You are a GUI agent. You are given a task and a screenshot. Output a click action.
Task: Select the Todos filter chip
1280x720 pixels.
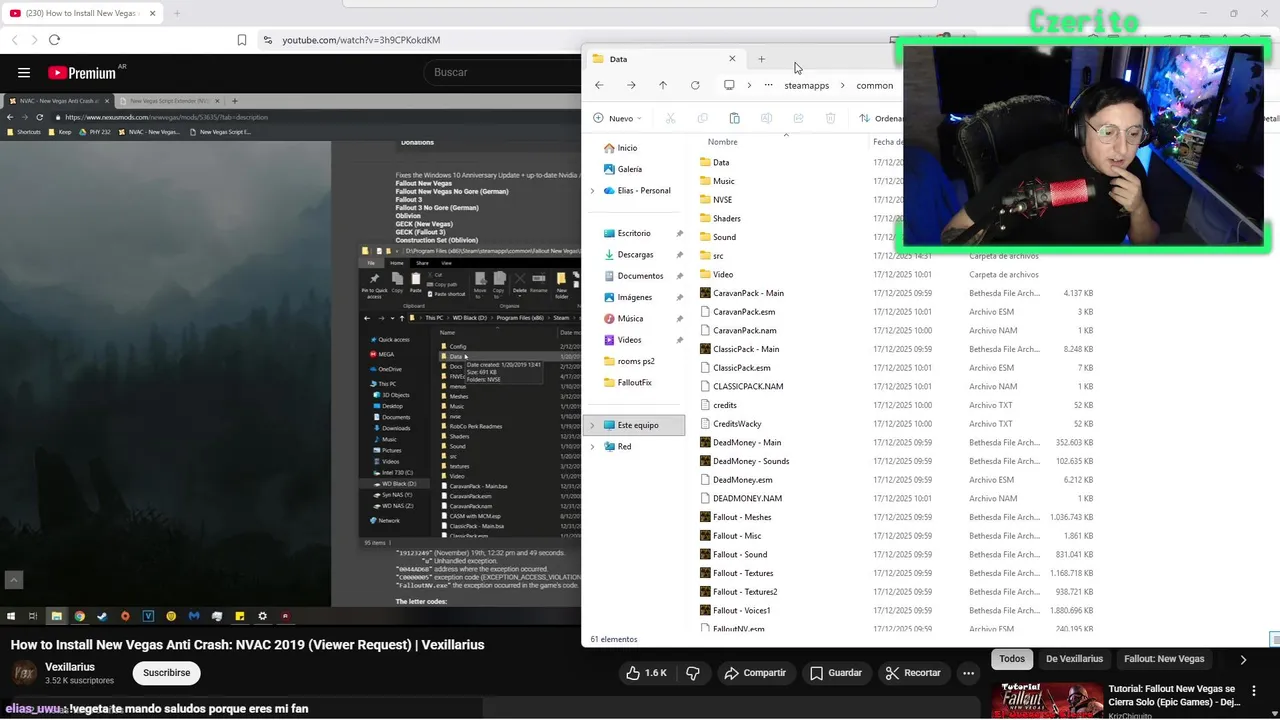1012,659
